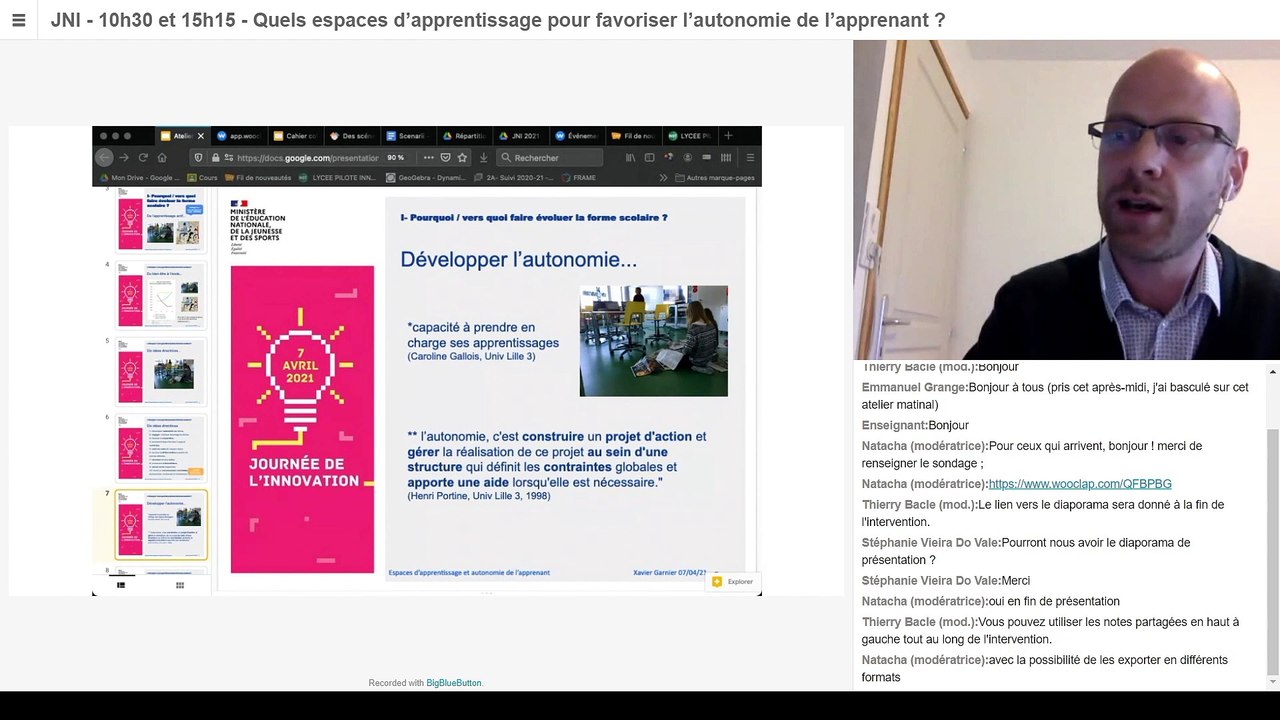Click the Développer l'autonomie slide heading
1280x720 pixels.
pyautogui.click(x=518, y=260)
